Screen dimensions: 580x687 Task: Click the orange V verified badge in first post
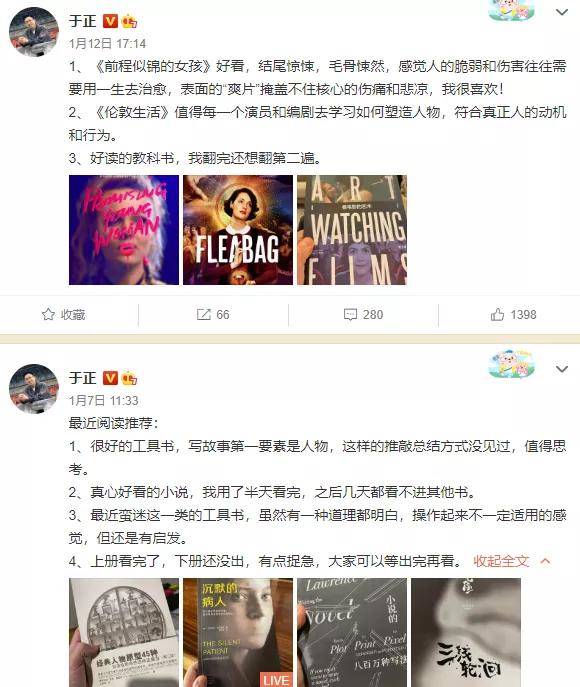[110, 21]
